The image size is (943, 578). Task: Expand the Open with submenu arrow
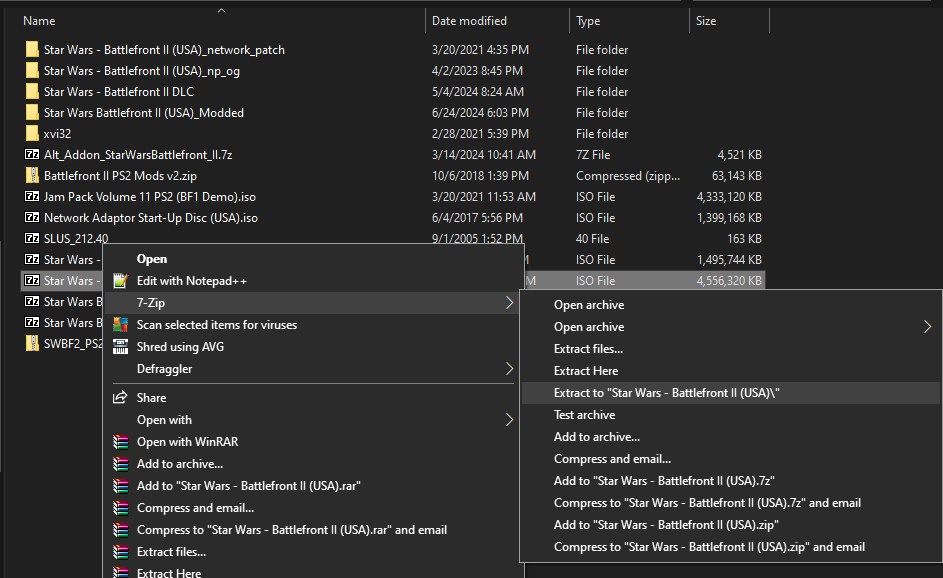pos(509,419)
